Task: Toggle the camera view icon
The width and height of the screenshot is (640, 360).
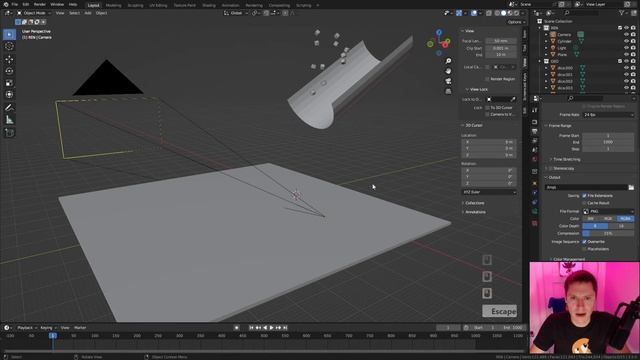Action: coord(448,81)
